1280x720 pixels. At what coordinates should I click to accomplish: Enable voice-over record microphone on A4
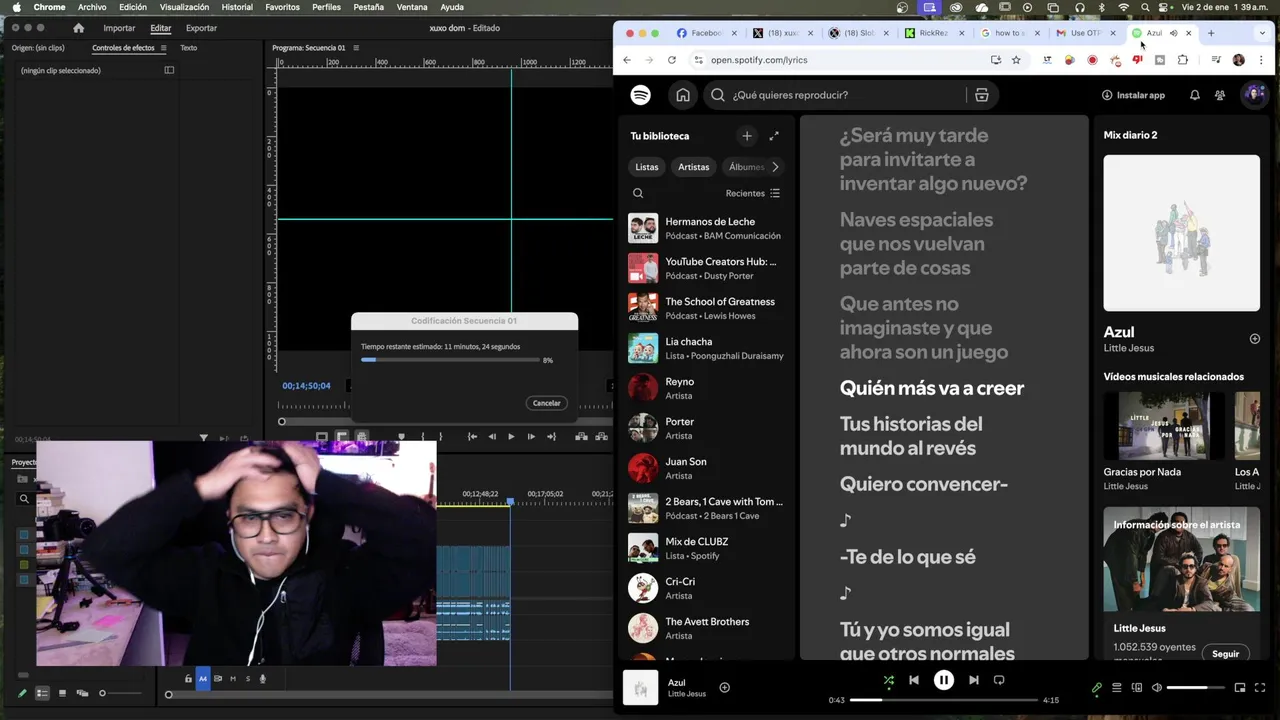coord(263,679)
